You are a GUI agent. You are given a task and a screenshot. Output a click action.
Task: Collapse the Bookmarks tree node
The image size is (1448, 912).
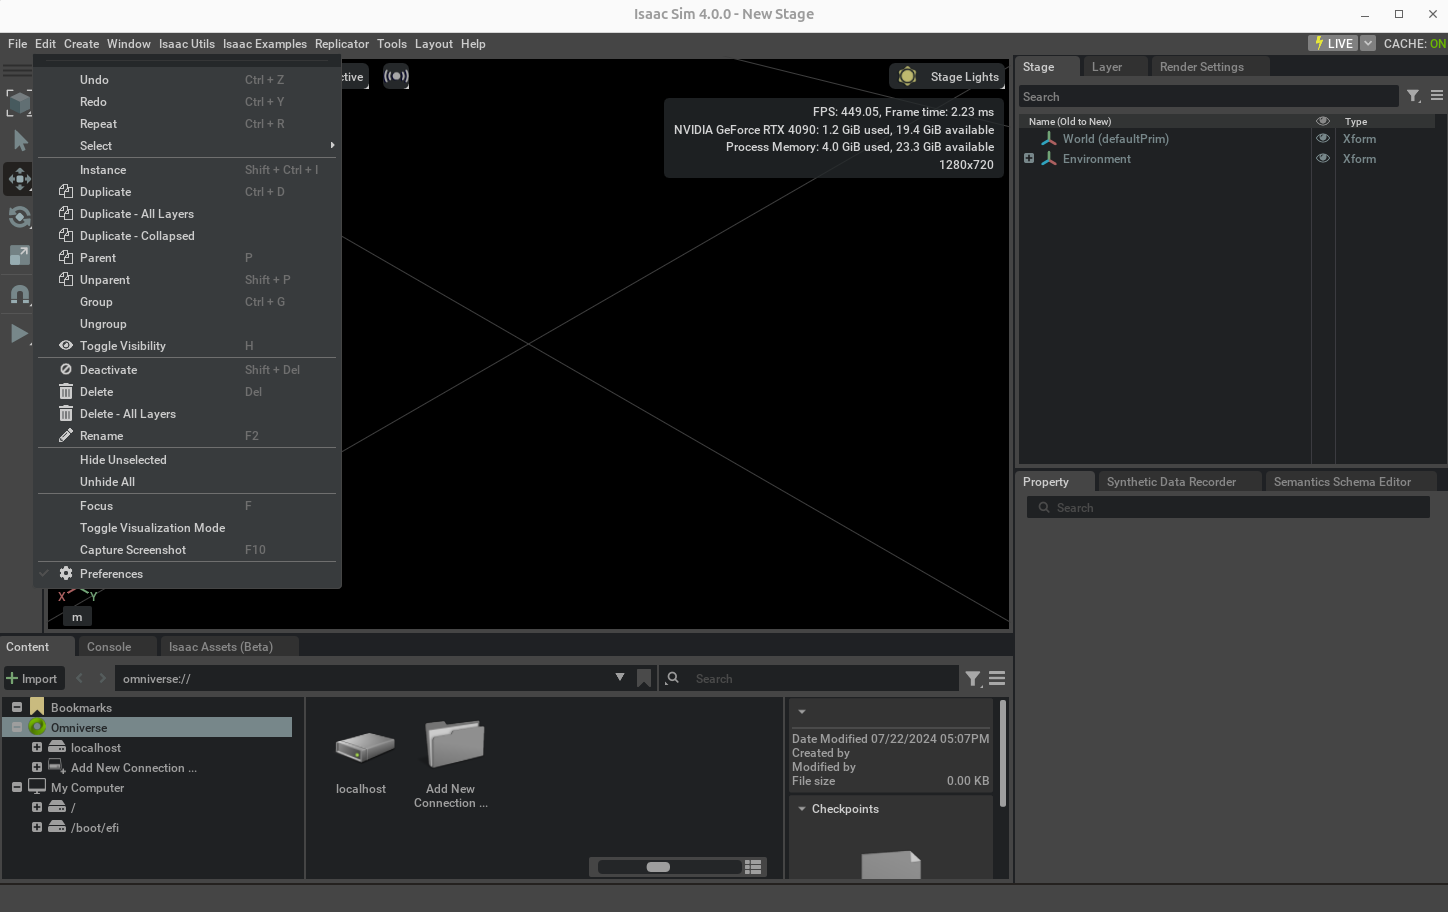click(x=17, y=707)
